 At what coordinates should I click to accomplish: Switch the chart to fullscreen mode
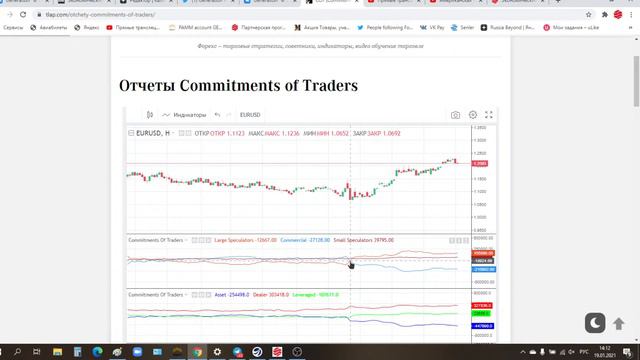(x=489, y=115)
